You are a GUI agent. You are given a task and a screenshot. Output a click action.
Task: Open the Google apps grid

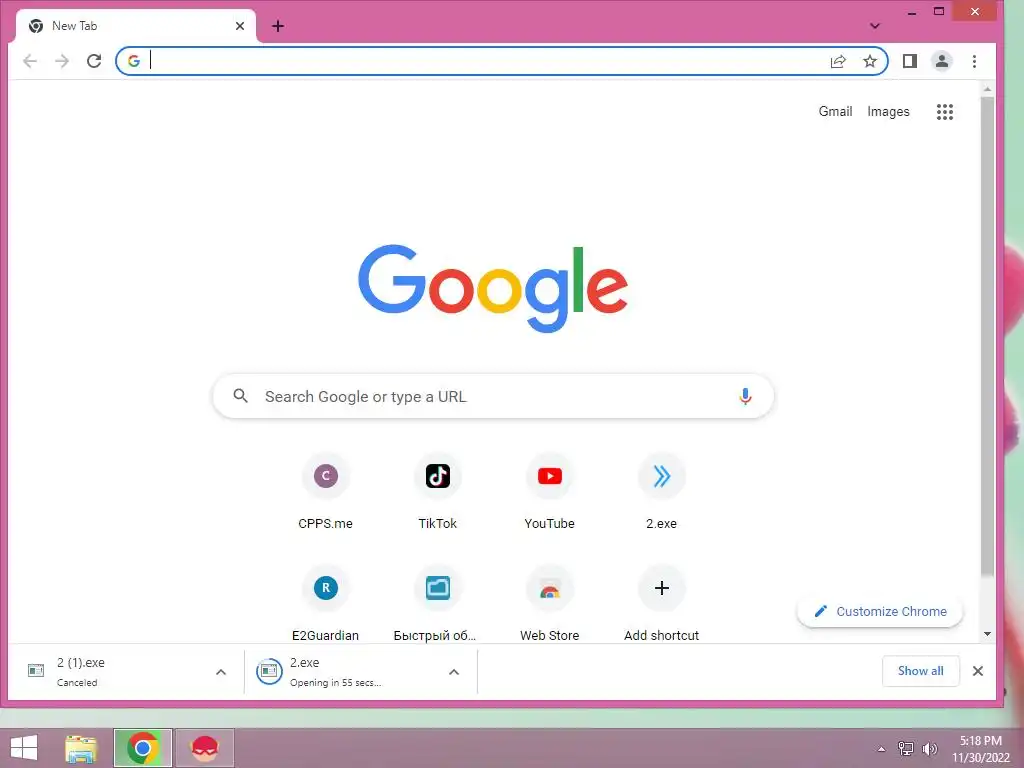[944, 112]
